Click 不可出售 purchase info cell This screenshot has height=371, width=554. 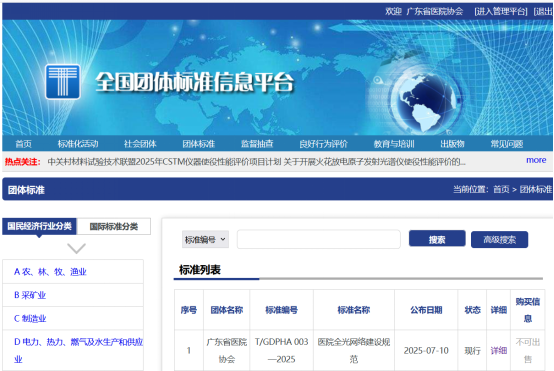click(x=528, y=351)
